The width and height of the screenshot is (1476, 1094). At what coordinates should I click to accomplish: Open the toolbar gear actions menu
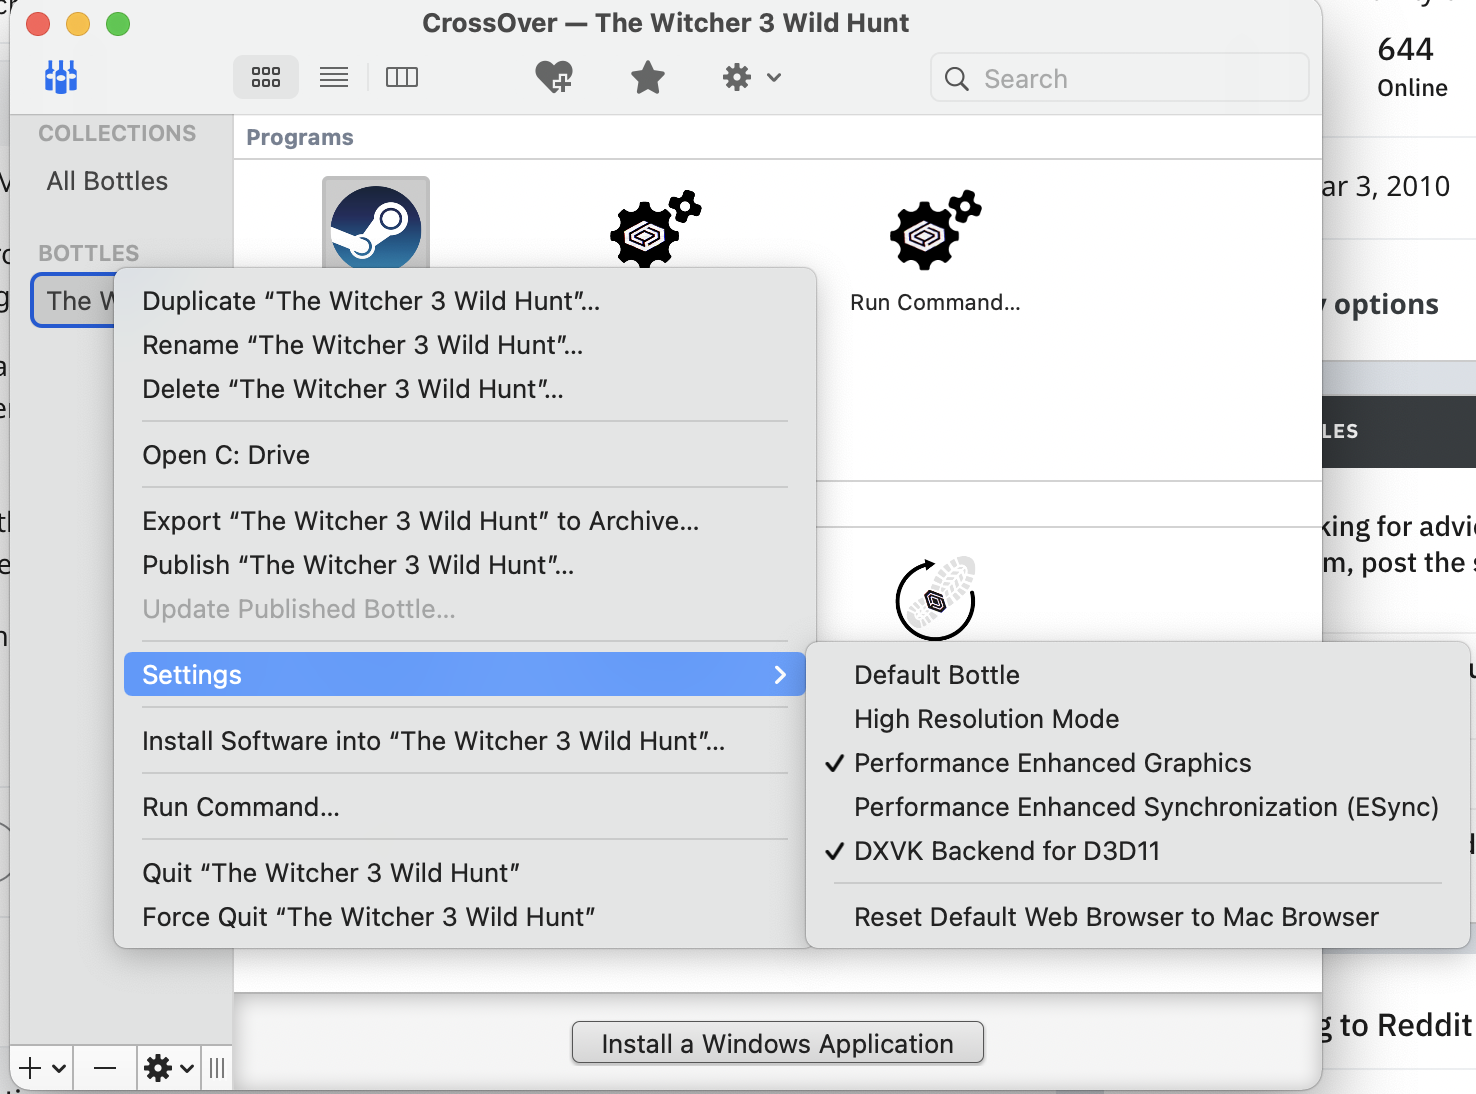coord(751,77)
